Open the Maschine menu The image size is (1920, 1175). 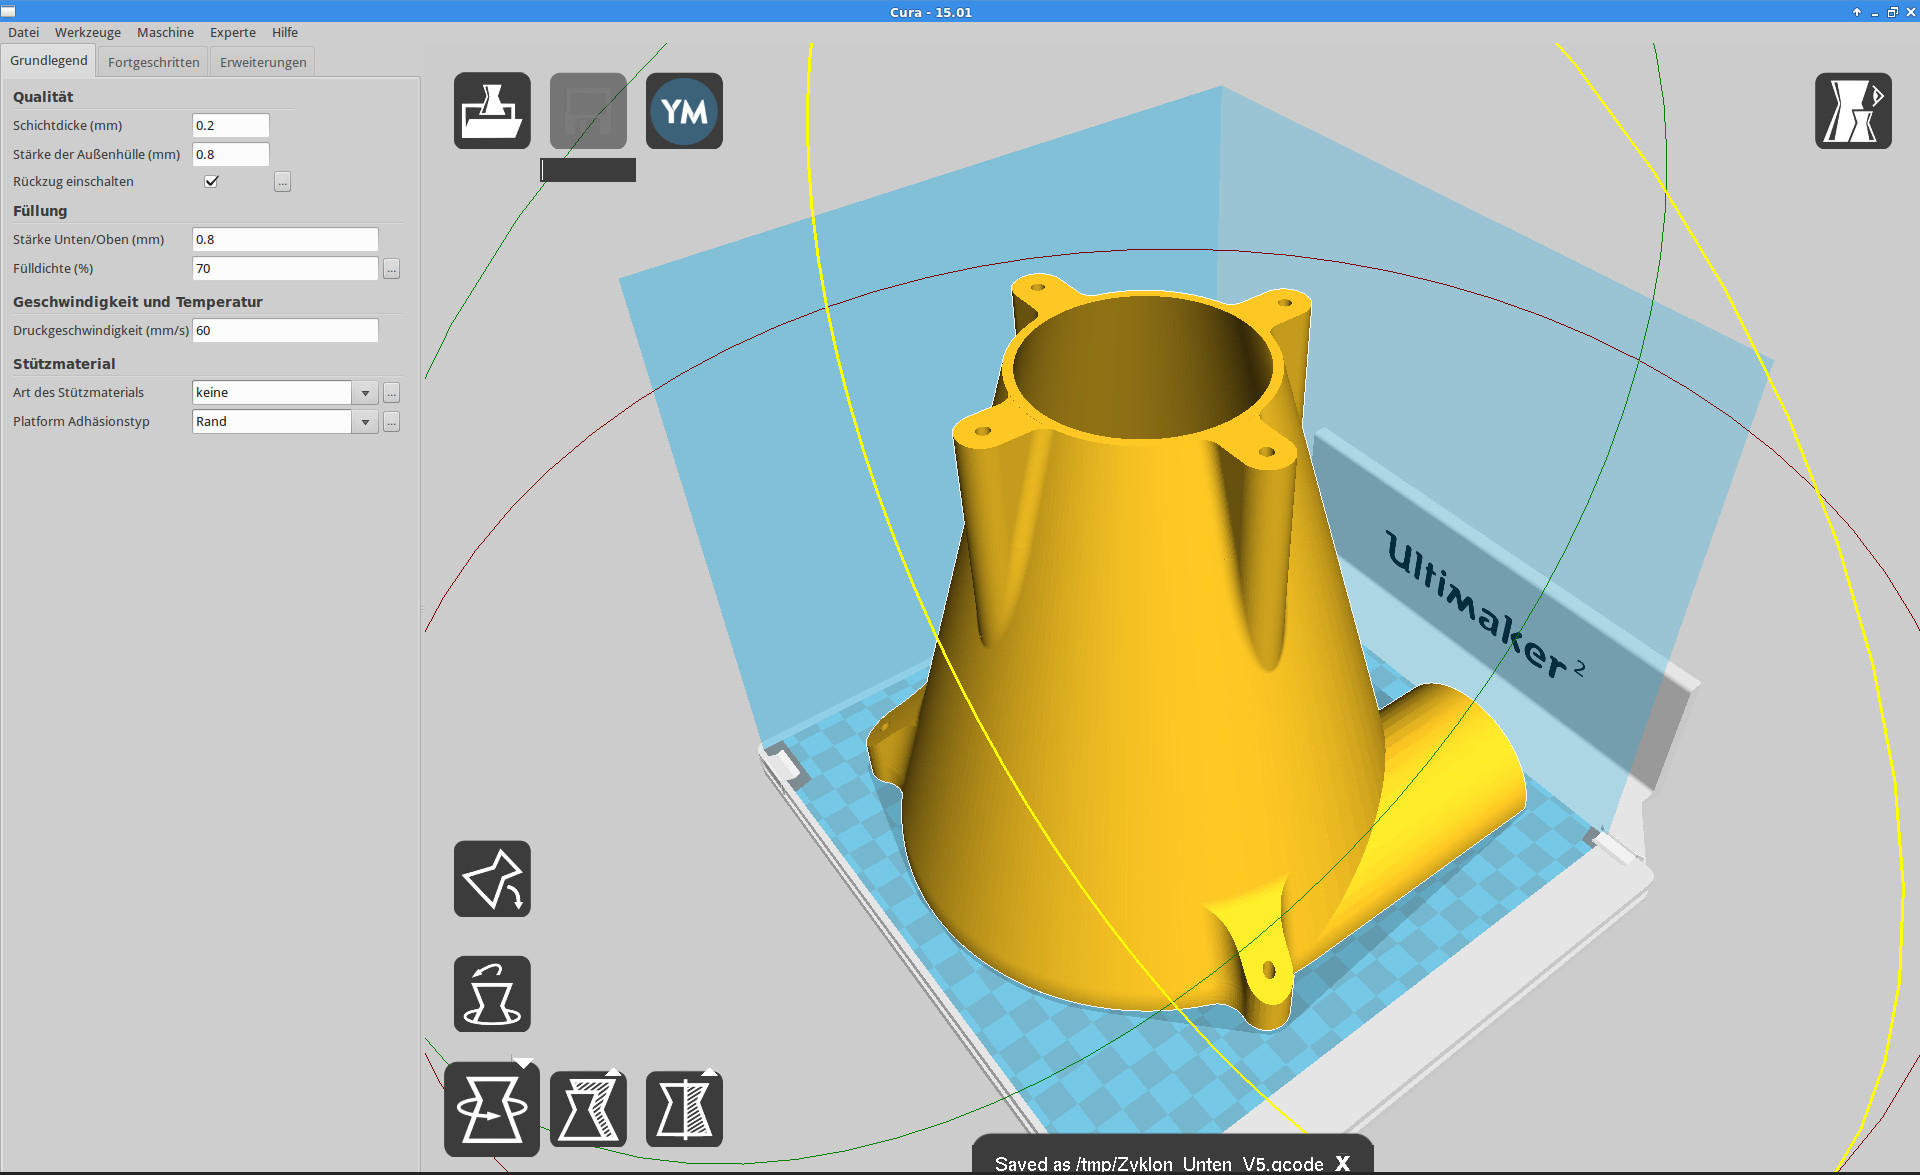coord(165,32)
